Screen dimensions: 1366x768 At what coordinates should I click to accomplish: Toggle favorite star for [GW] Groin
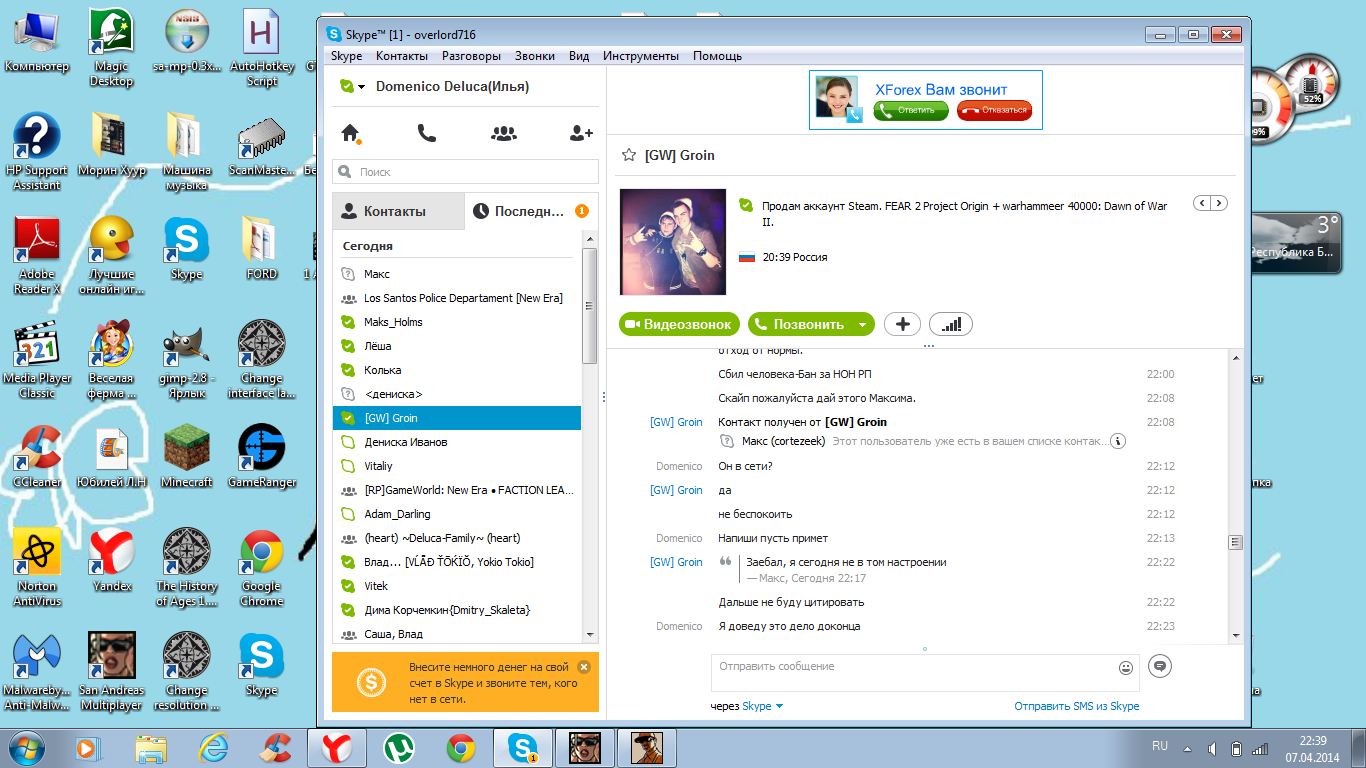pyautogui.click(x=629, y=155)
